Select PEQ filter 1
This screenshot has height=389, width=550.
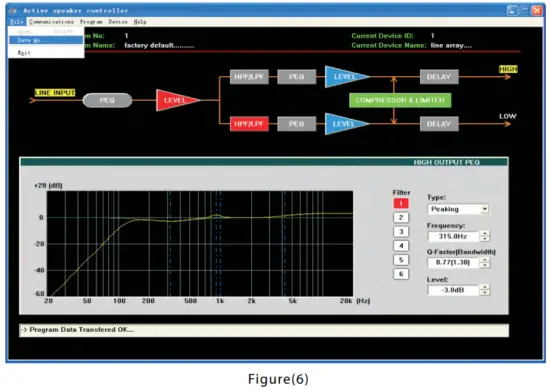[x=401, y=203]
